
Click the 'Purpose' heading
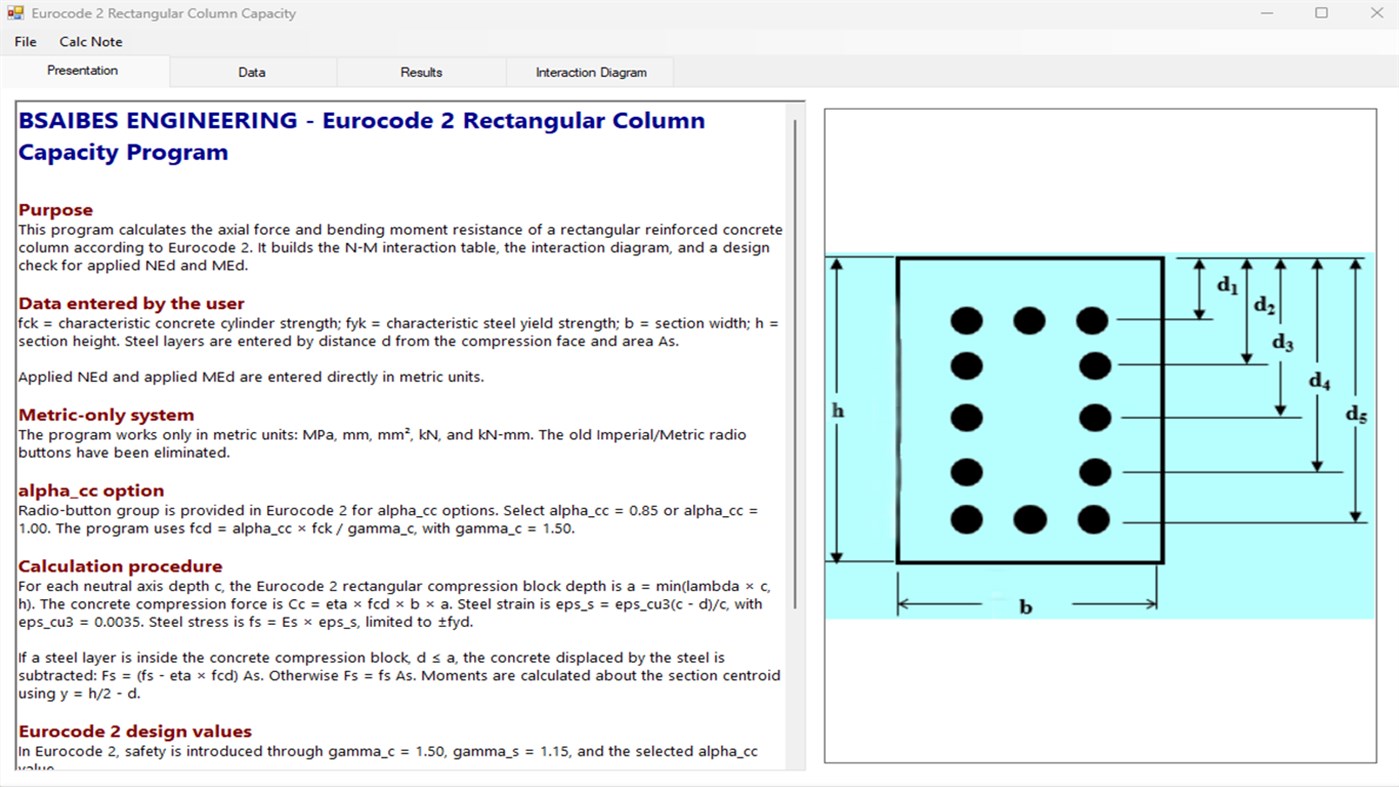(x=56, y=210)
